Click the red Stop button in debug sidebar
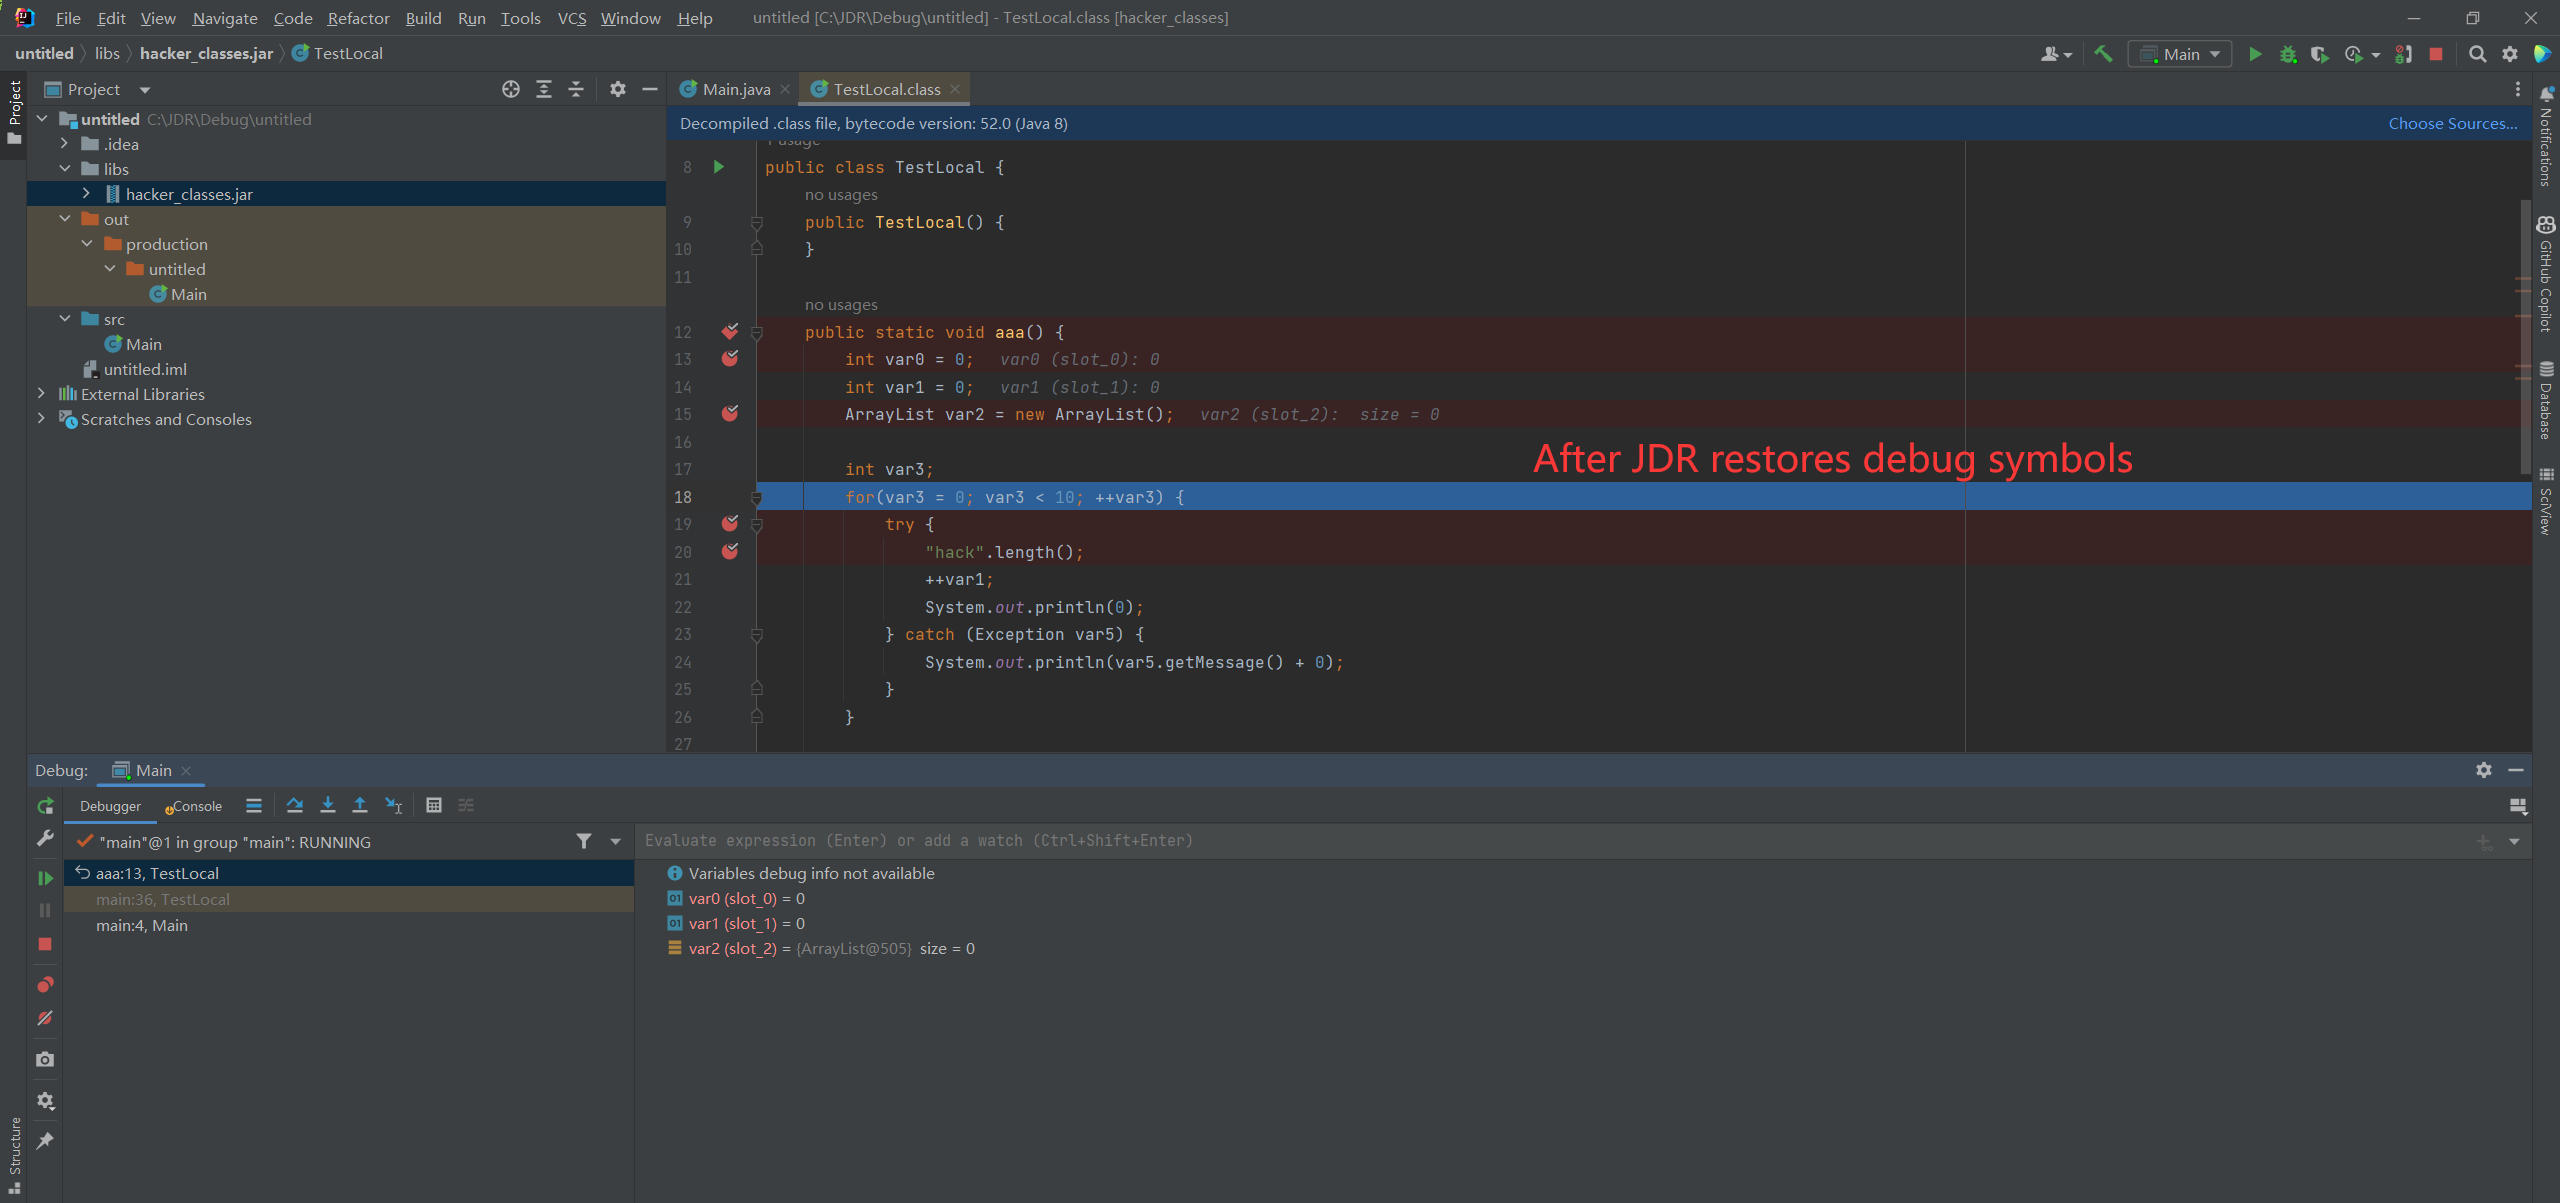The width and height of the screenshot is (2560, 1203). (45, 944)
